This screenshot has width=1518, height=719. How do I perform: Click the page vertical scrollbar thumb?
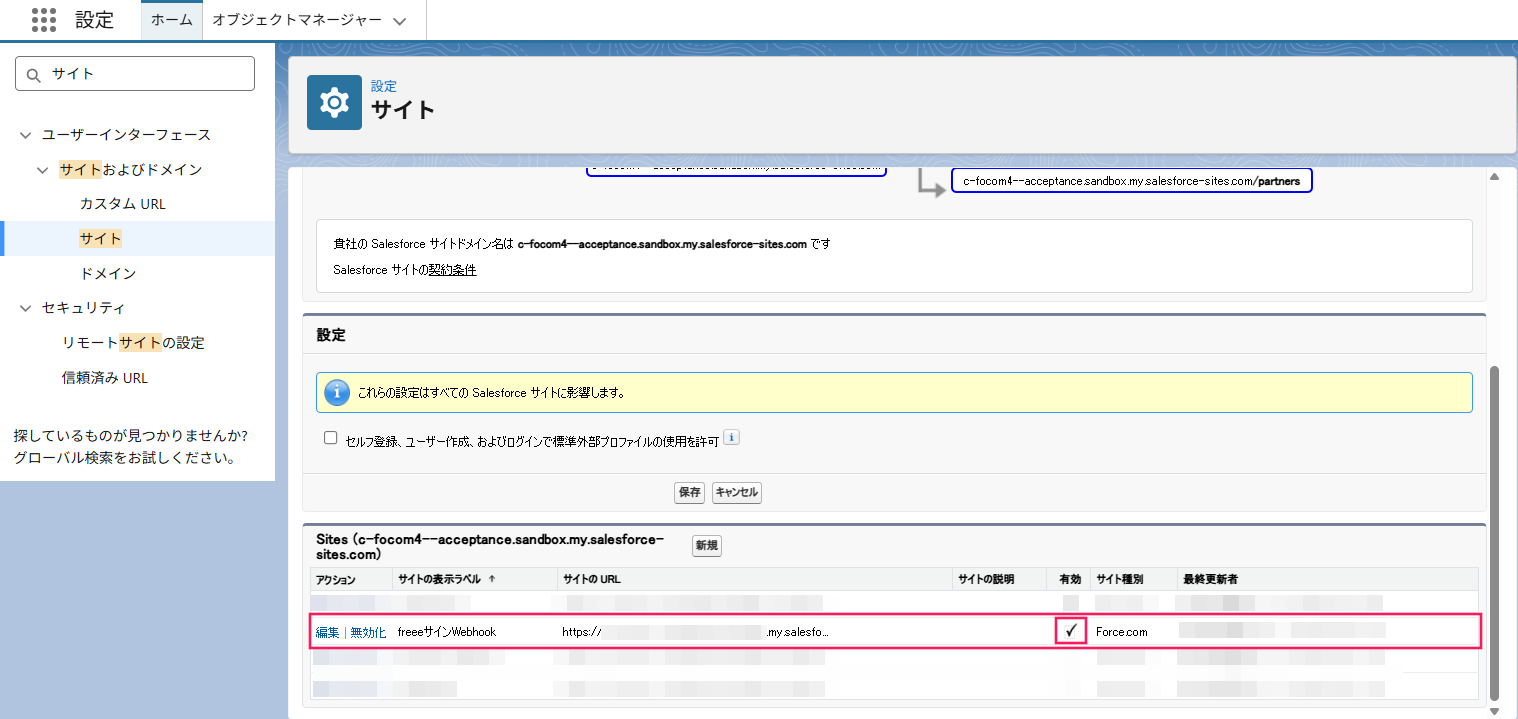(1495, 533)
